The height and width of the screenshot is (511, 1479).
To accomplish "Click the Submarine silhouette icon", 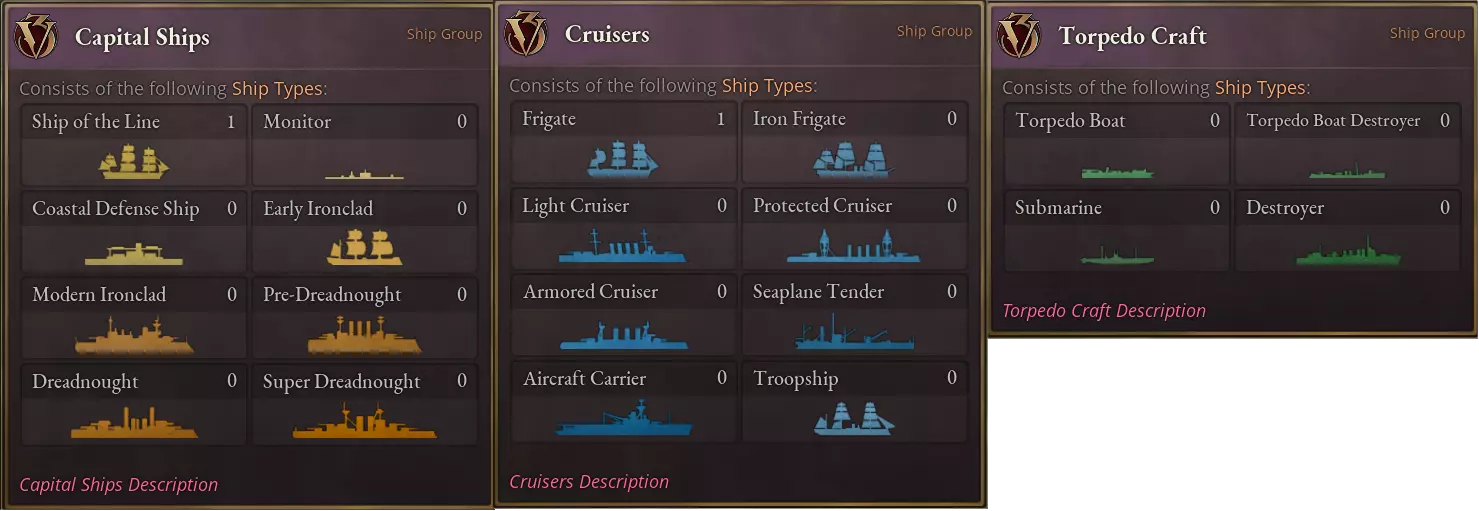I will (1117, 257).
